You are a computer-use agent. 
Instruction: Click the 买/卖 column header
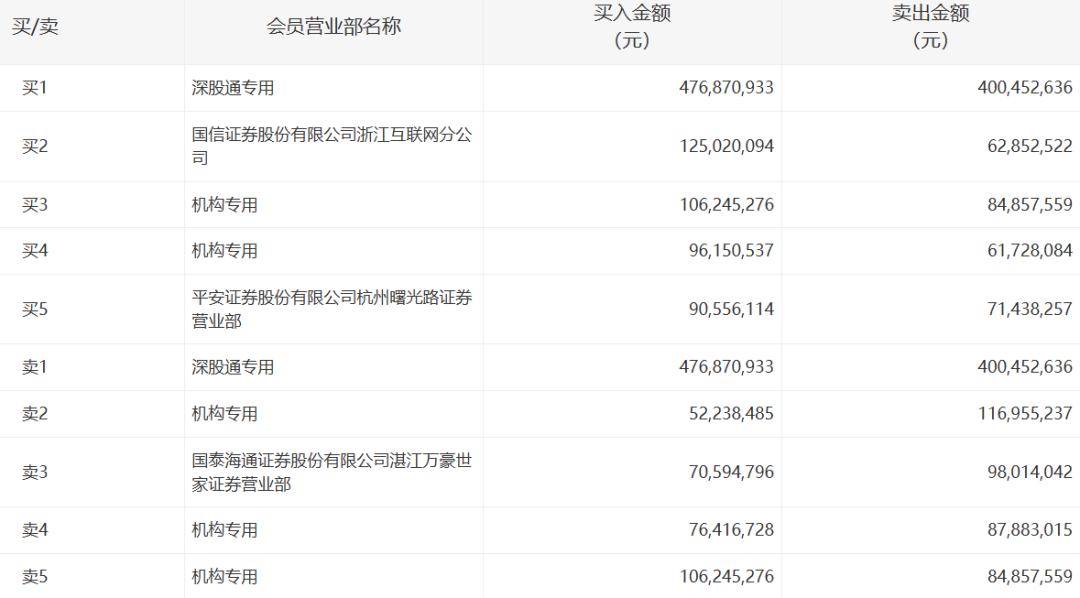(x=35, y=27)
